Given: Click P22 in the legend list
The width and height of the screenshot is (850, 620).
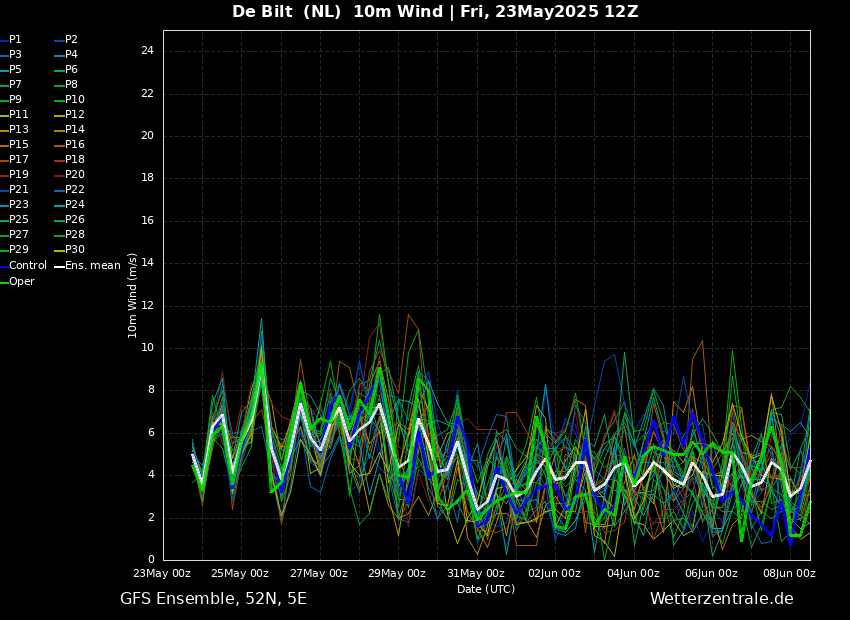Looking at the screenshot, I should (75, 189).
